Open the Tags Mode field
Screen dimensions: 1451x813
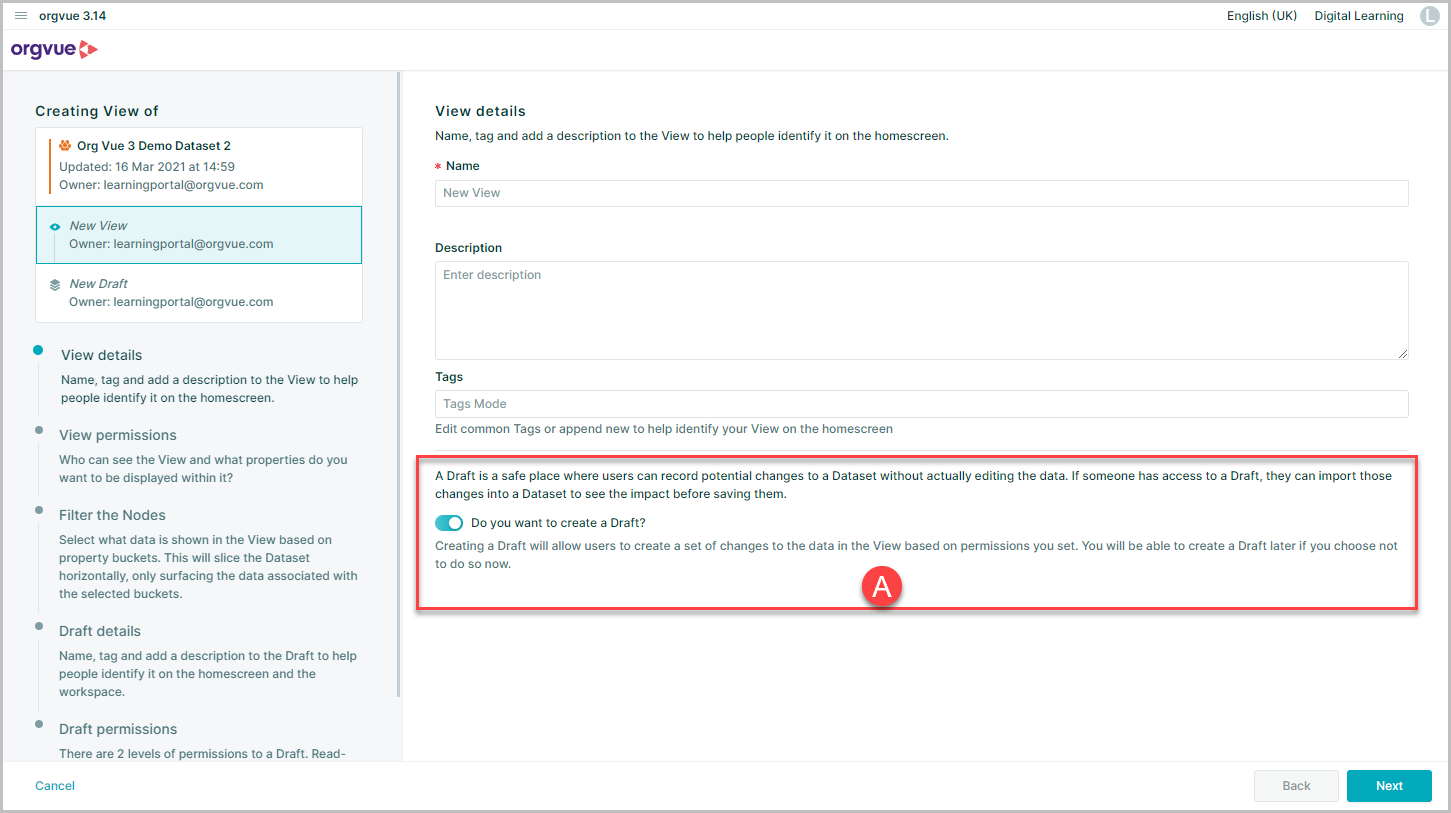(x=921, y=404)
